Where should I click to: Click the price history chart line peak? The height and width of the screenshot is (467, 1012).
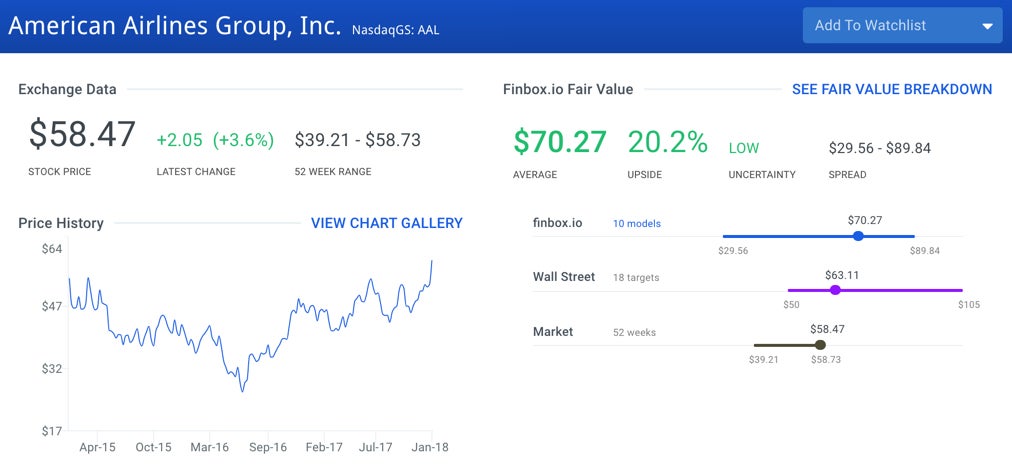click(x=432, y=261)
